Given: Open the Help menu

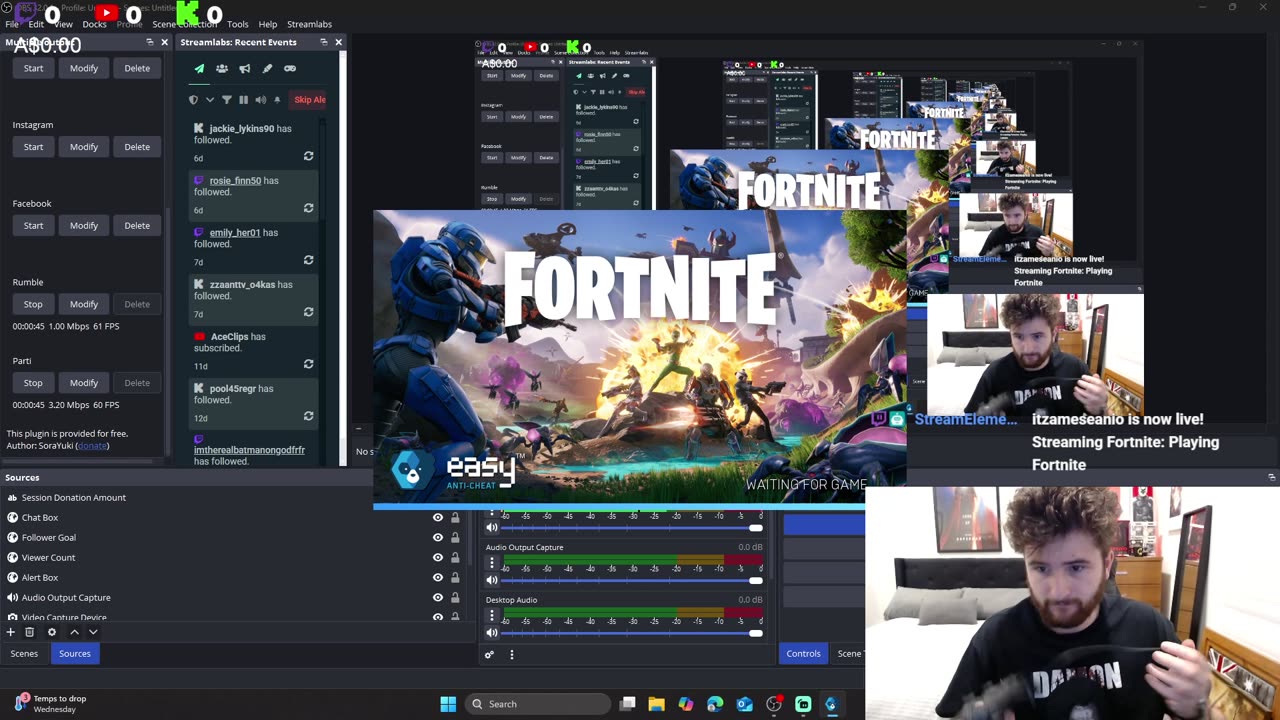Looking at the screenshot, I should (x=268, y=24).
